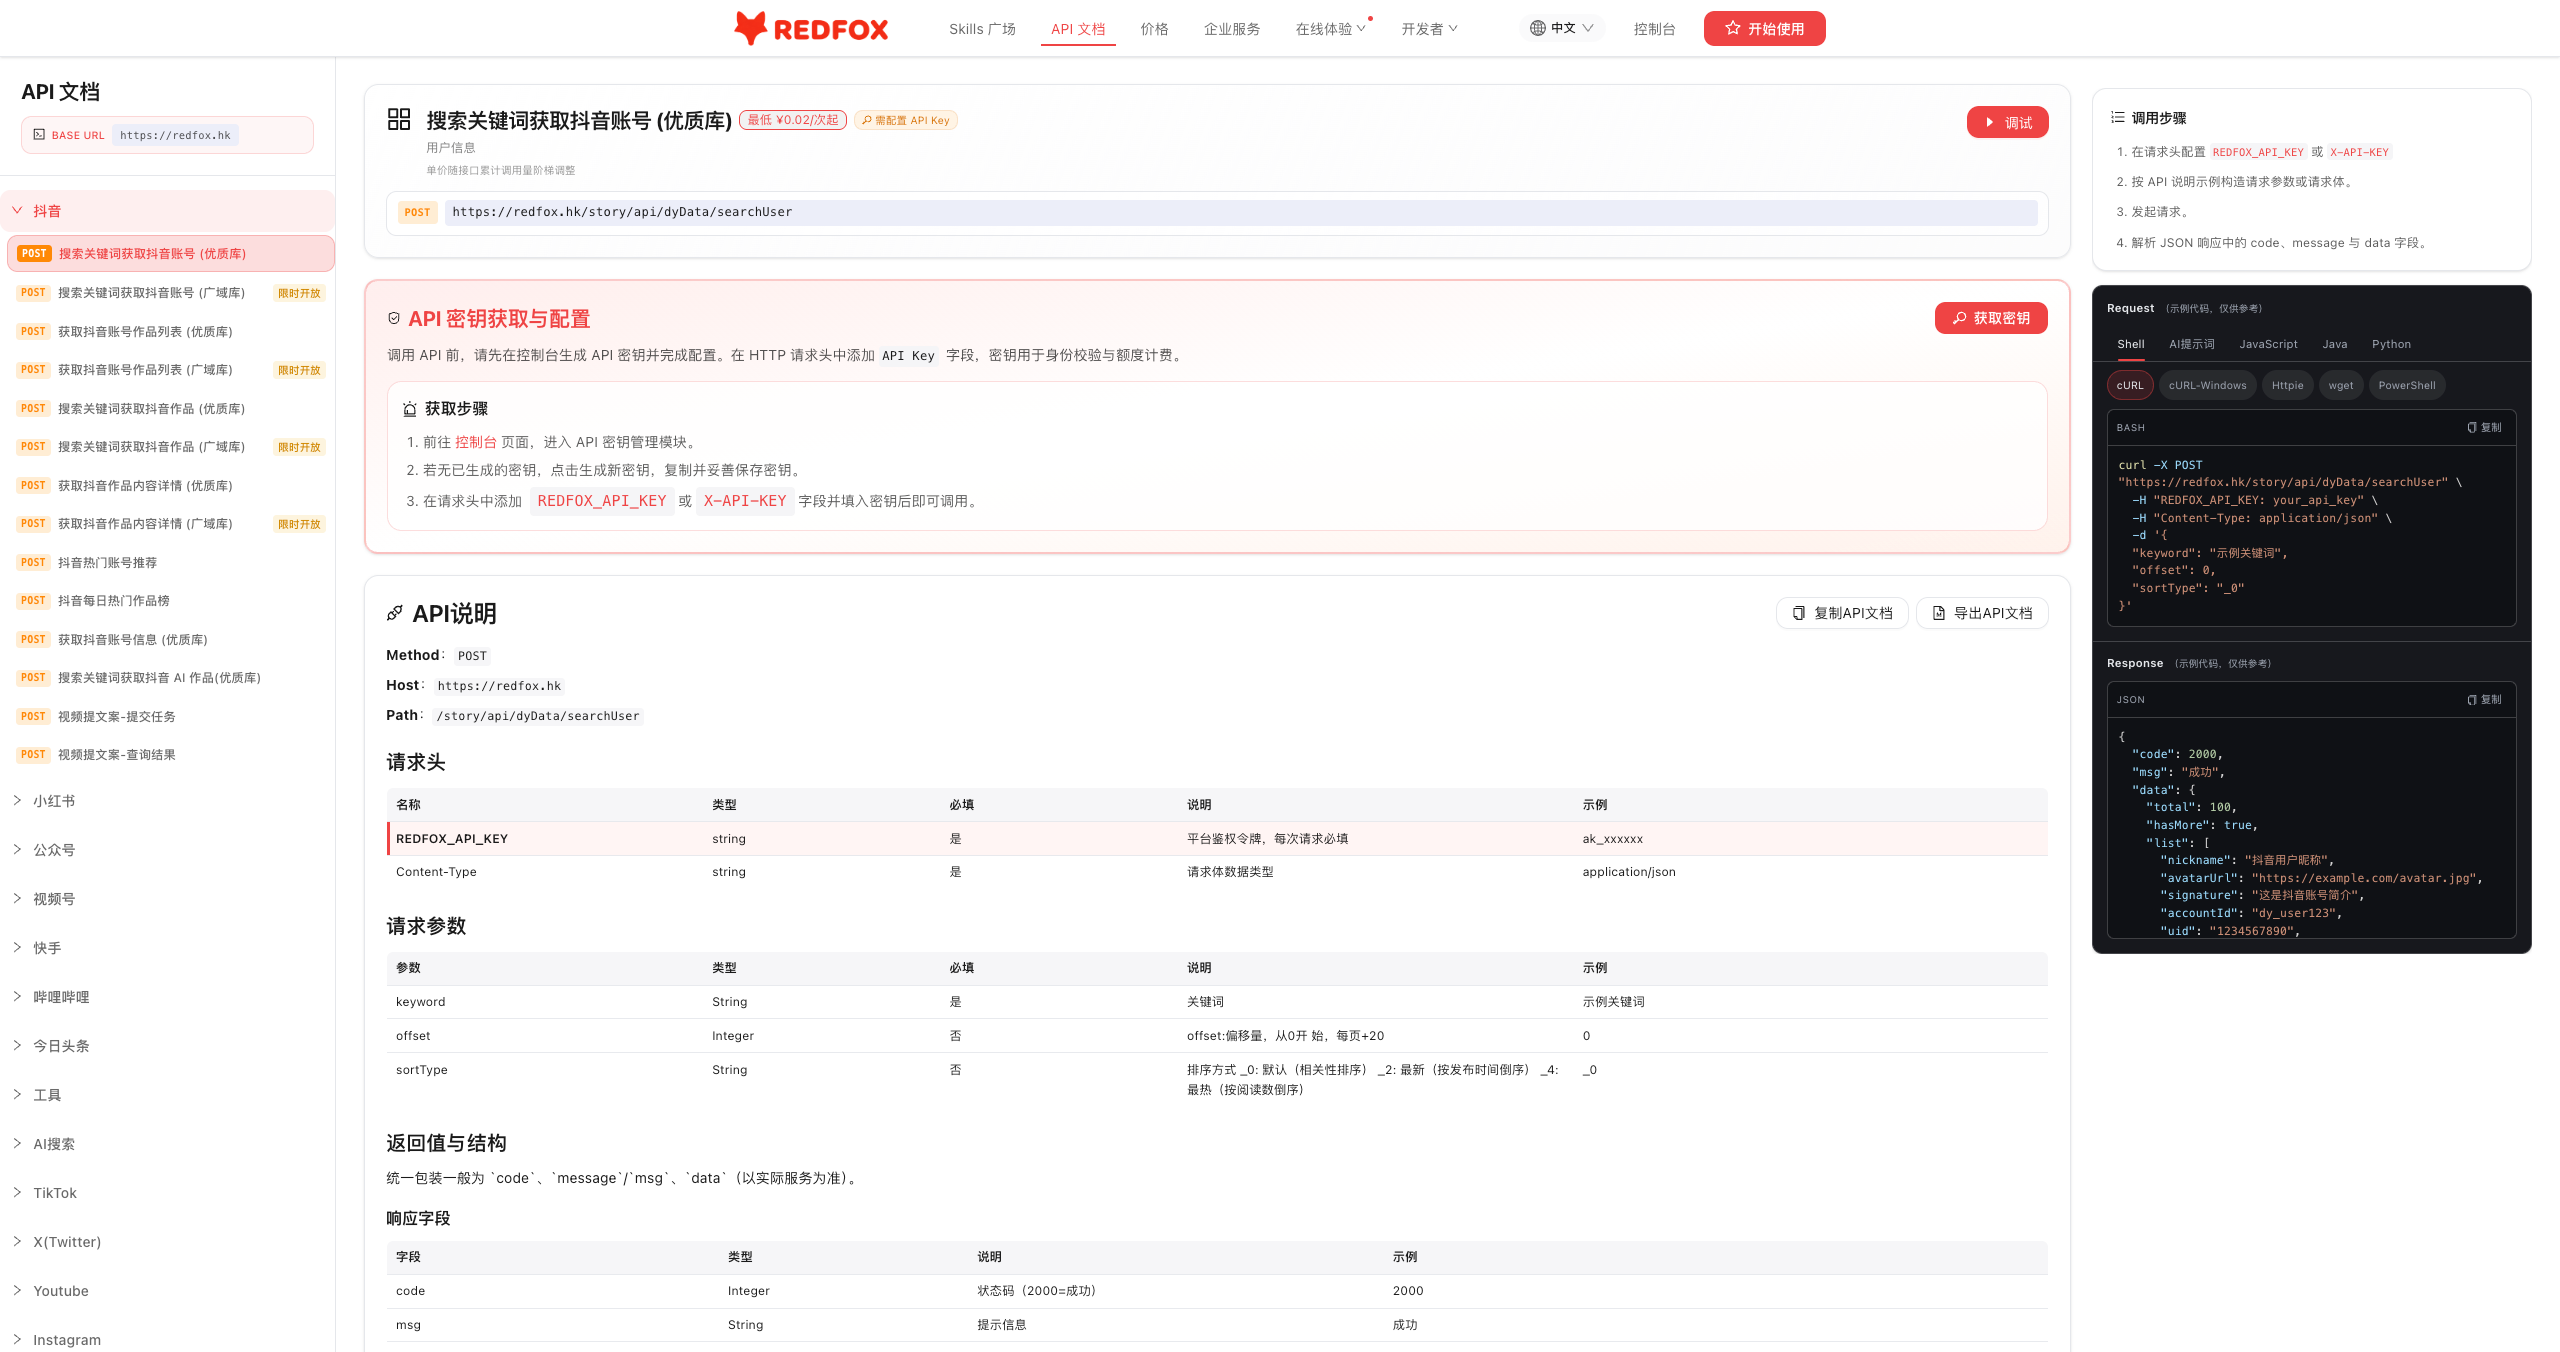
Task: Switch to the Shell code tab
Action: pyautogui.click(x=2131, y=344)
